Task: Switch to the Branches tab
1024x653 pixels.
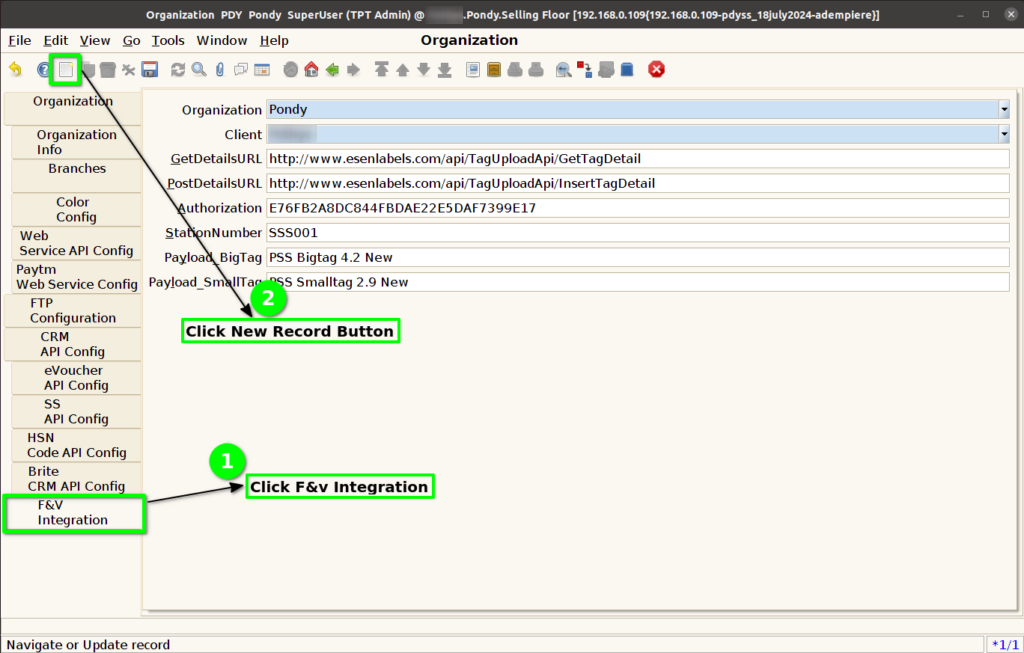Action: [76, 176]
